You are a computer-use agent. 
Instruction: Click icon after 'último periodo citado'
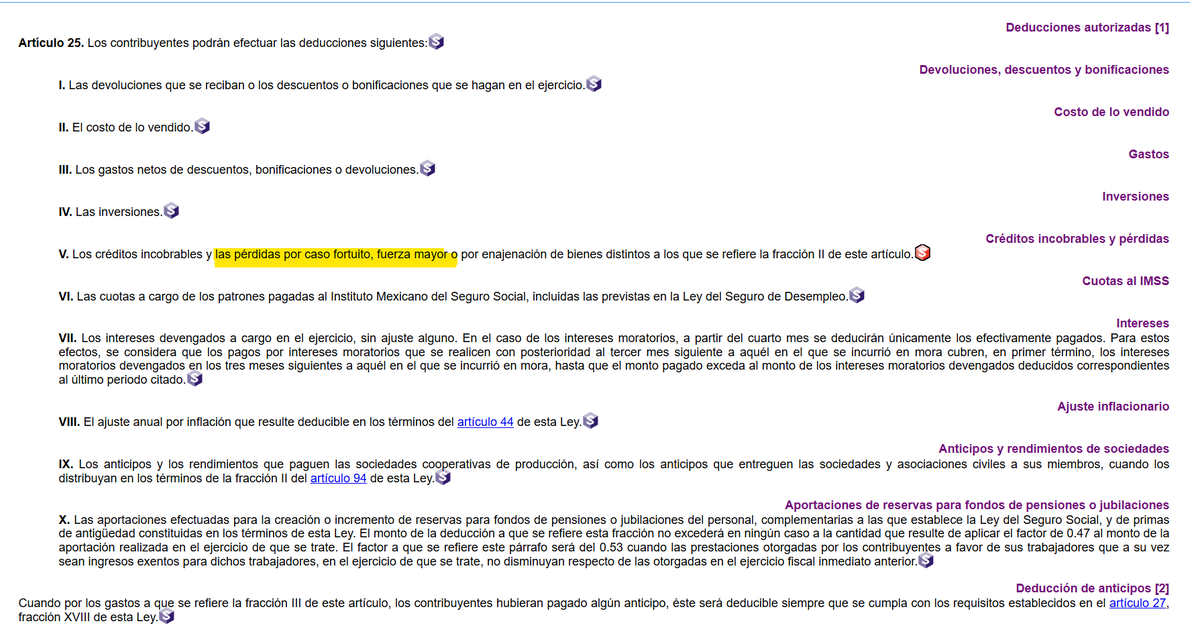tap(194, 379)
